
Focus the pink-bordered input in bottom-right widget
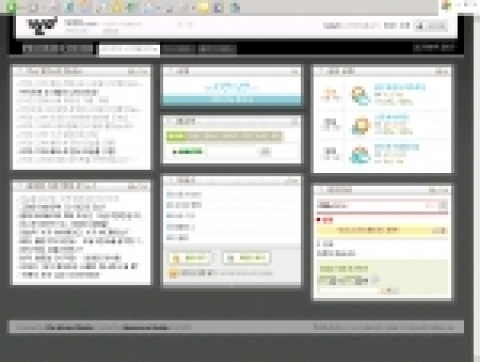tap(382, 205)
